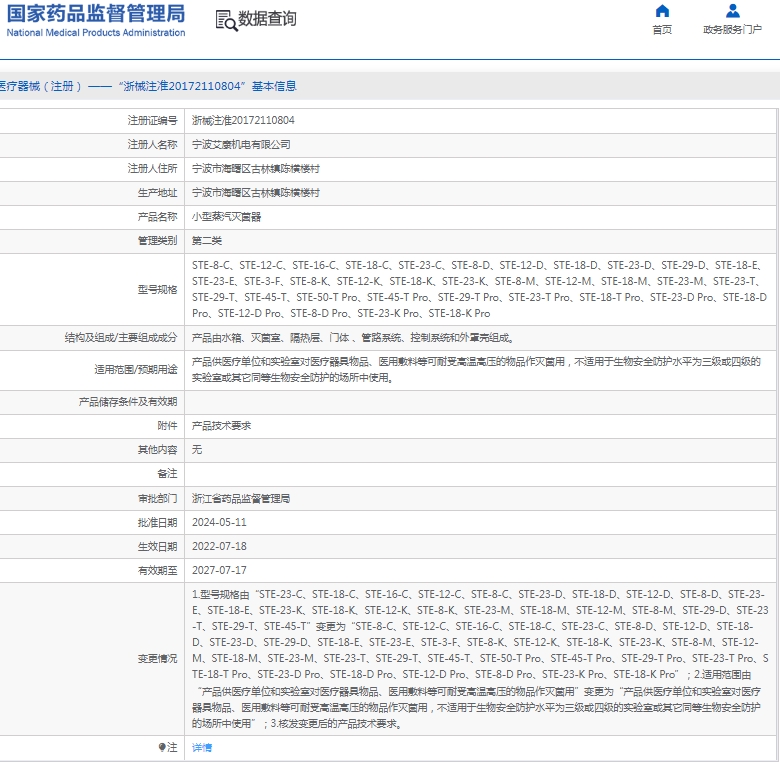780x764 pixels.
Task: Click product name 小型蒸汽灭菌器
Action: [226, 217]
